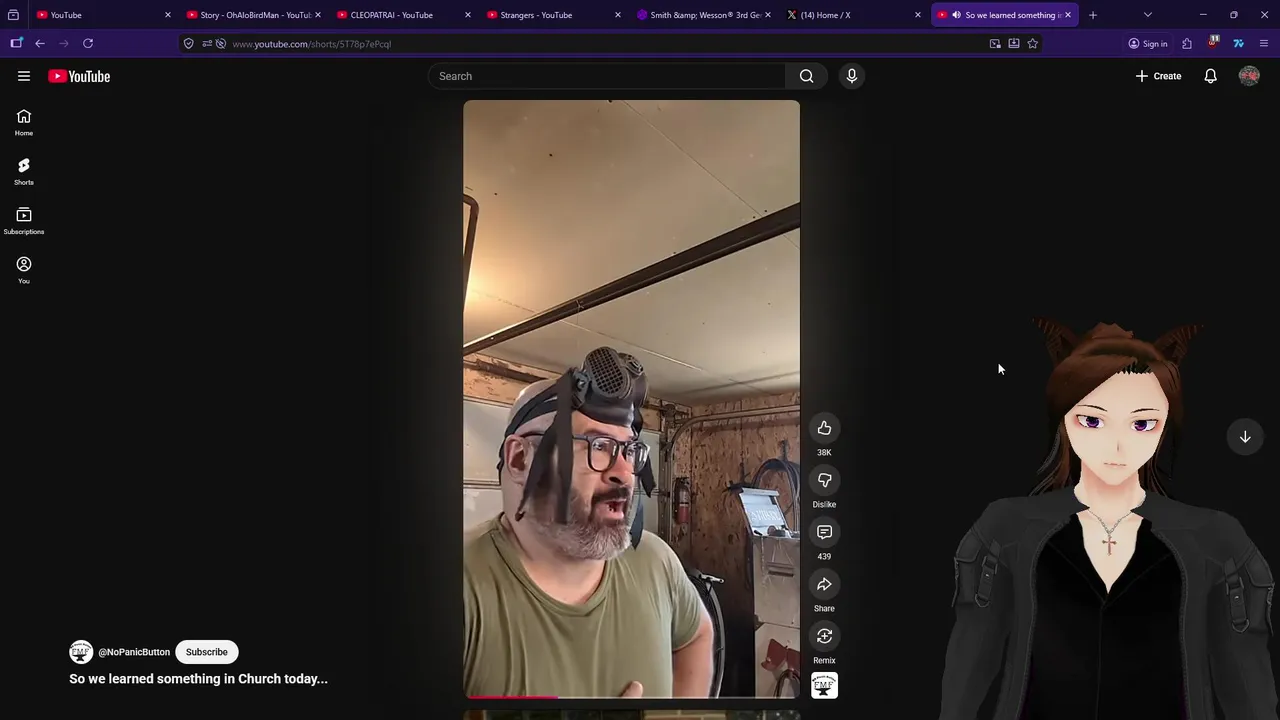Click the browser address bar URL
Screen dimensions: 1280x720
[312, 44]
